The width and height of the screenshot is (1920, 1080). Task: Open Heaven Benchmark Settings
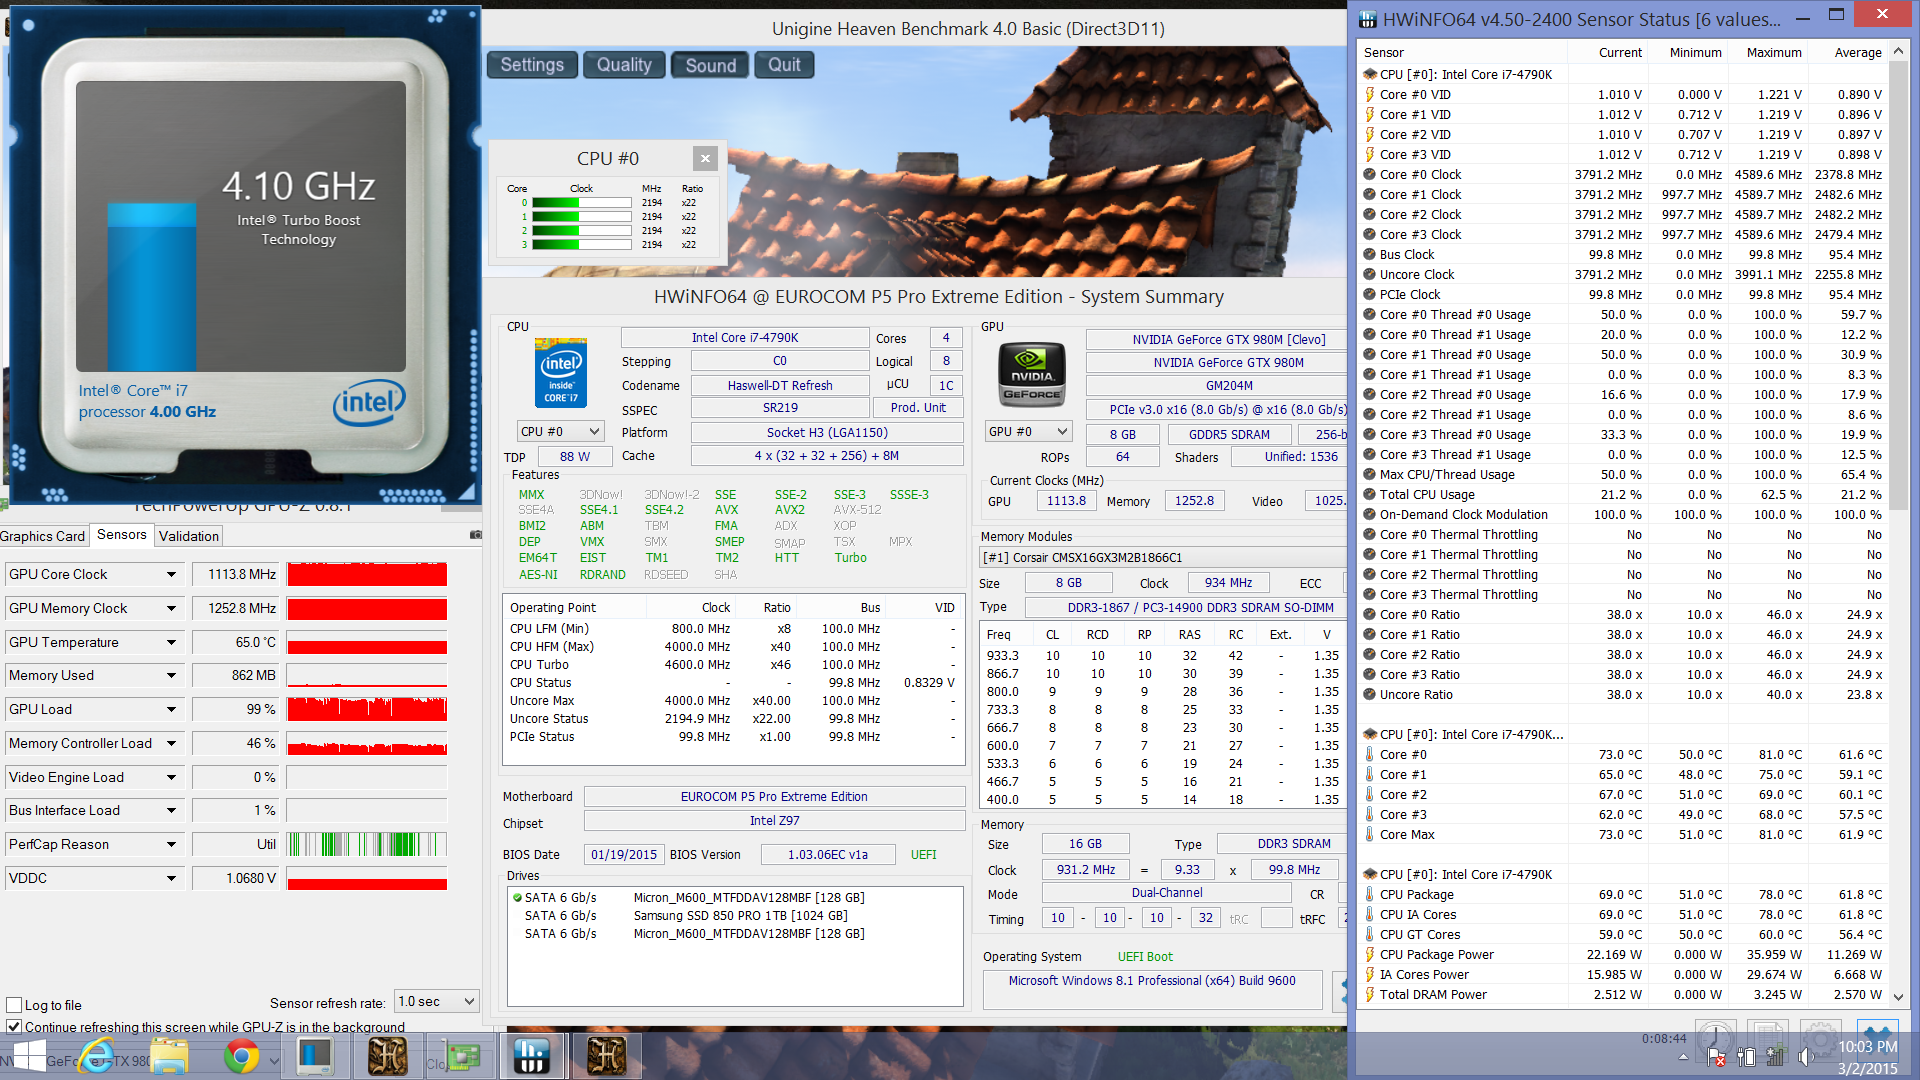point(532,65)
